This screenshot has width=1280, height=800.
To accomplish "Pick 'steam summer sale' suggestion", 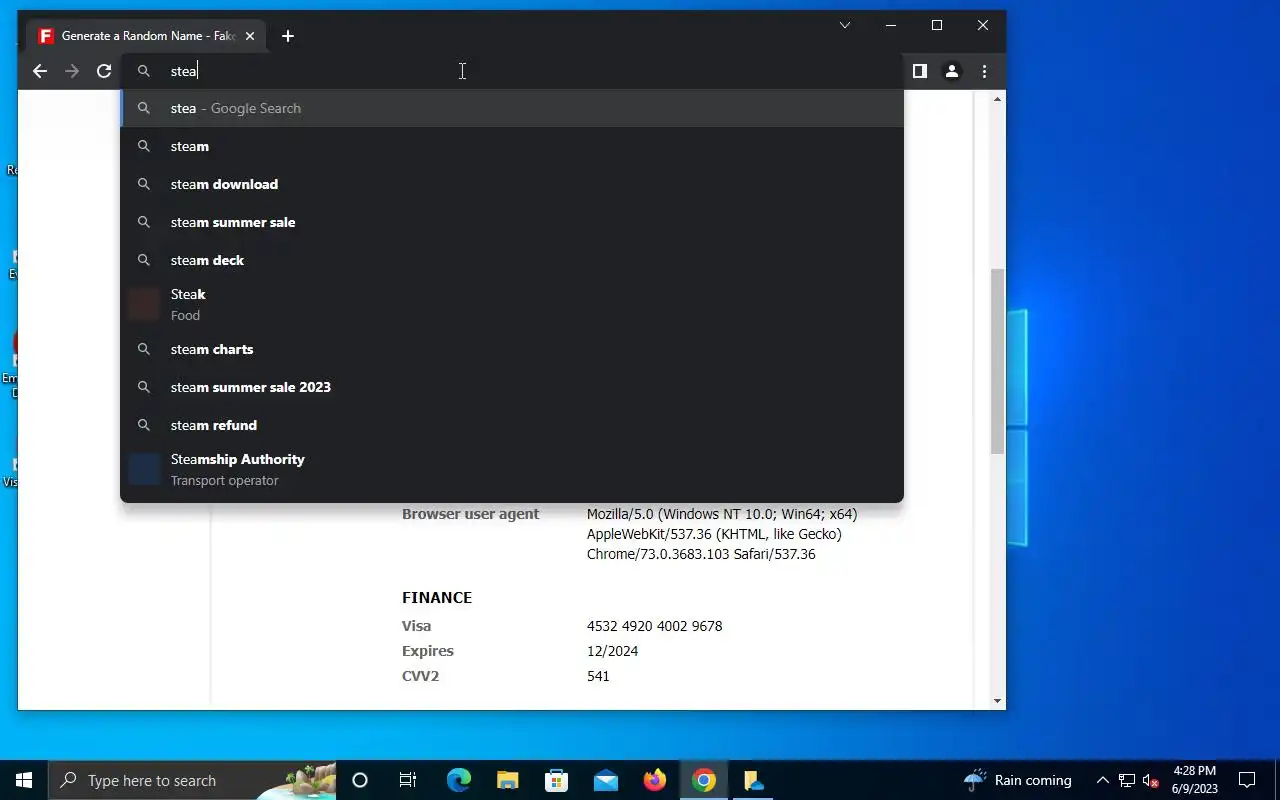I will click(512, 222).
